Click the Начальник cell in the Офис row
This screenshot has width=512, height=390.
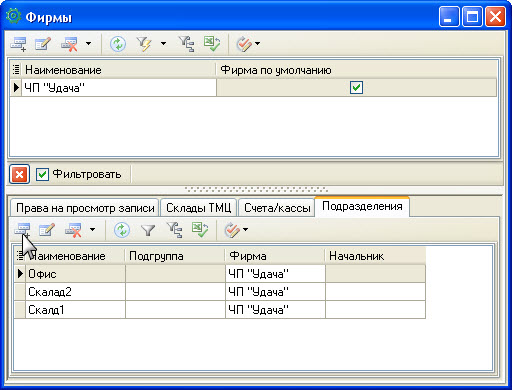[x=375, y=274]
